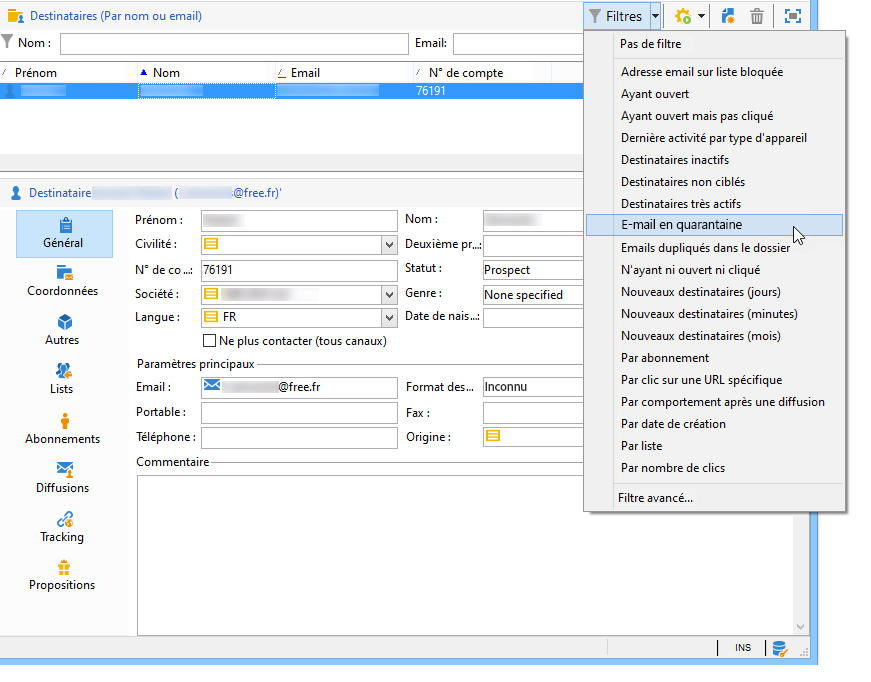Click the Origine field list icon
The height and width of the screenshot is (682, 871).
point(493,435)
